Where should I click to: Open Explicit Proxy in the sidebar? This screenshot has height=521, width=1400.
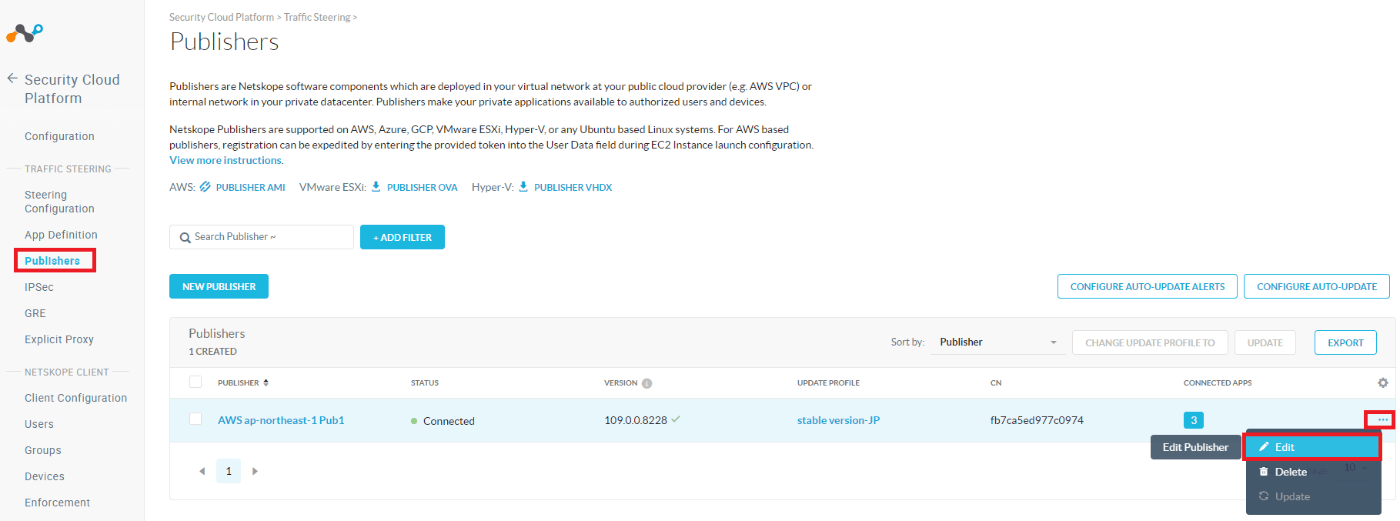click(59, 339)
